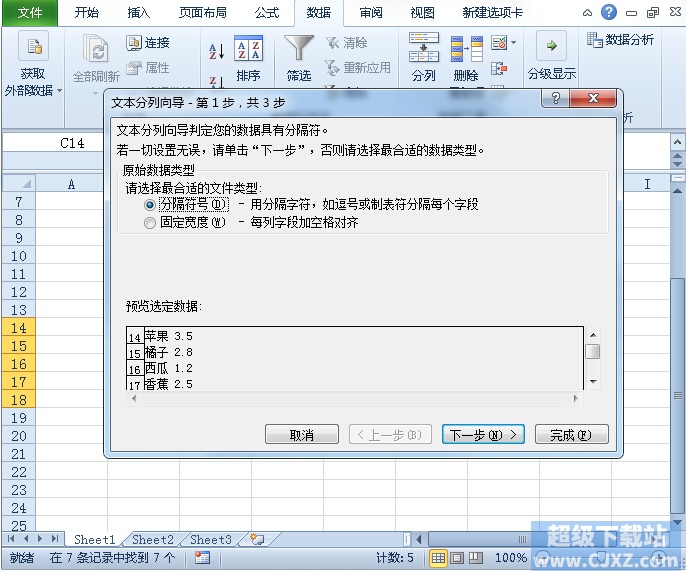Click the Outline group icon
The height and width of the screenshot is (571, 686).
552,46
